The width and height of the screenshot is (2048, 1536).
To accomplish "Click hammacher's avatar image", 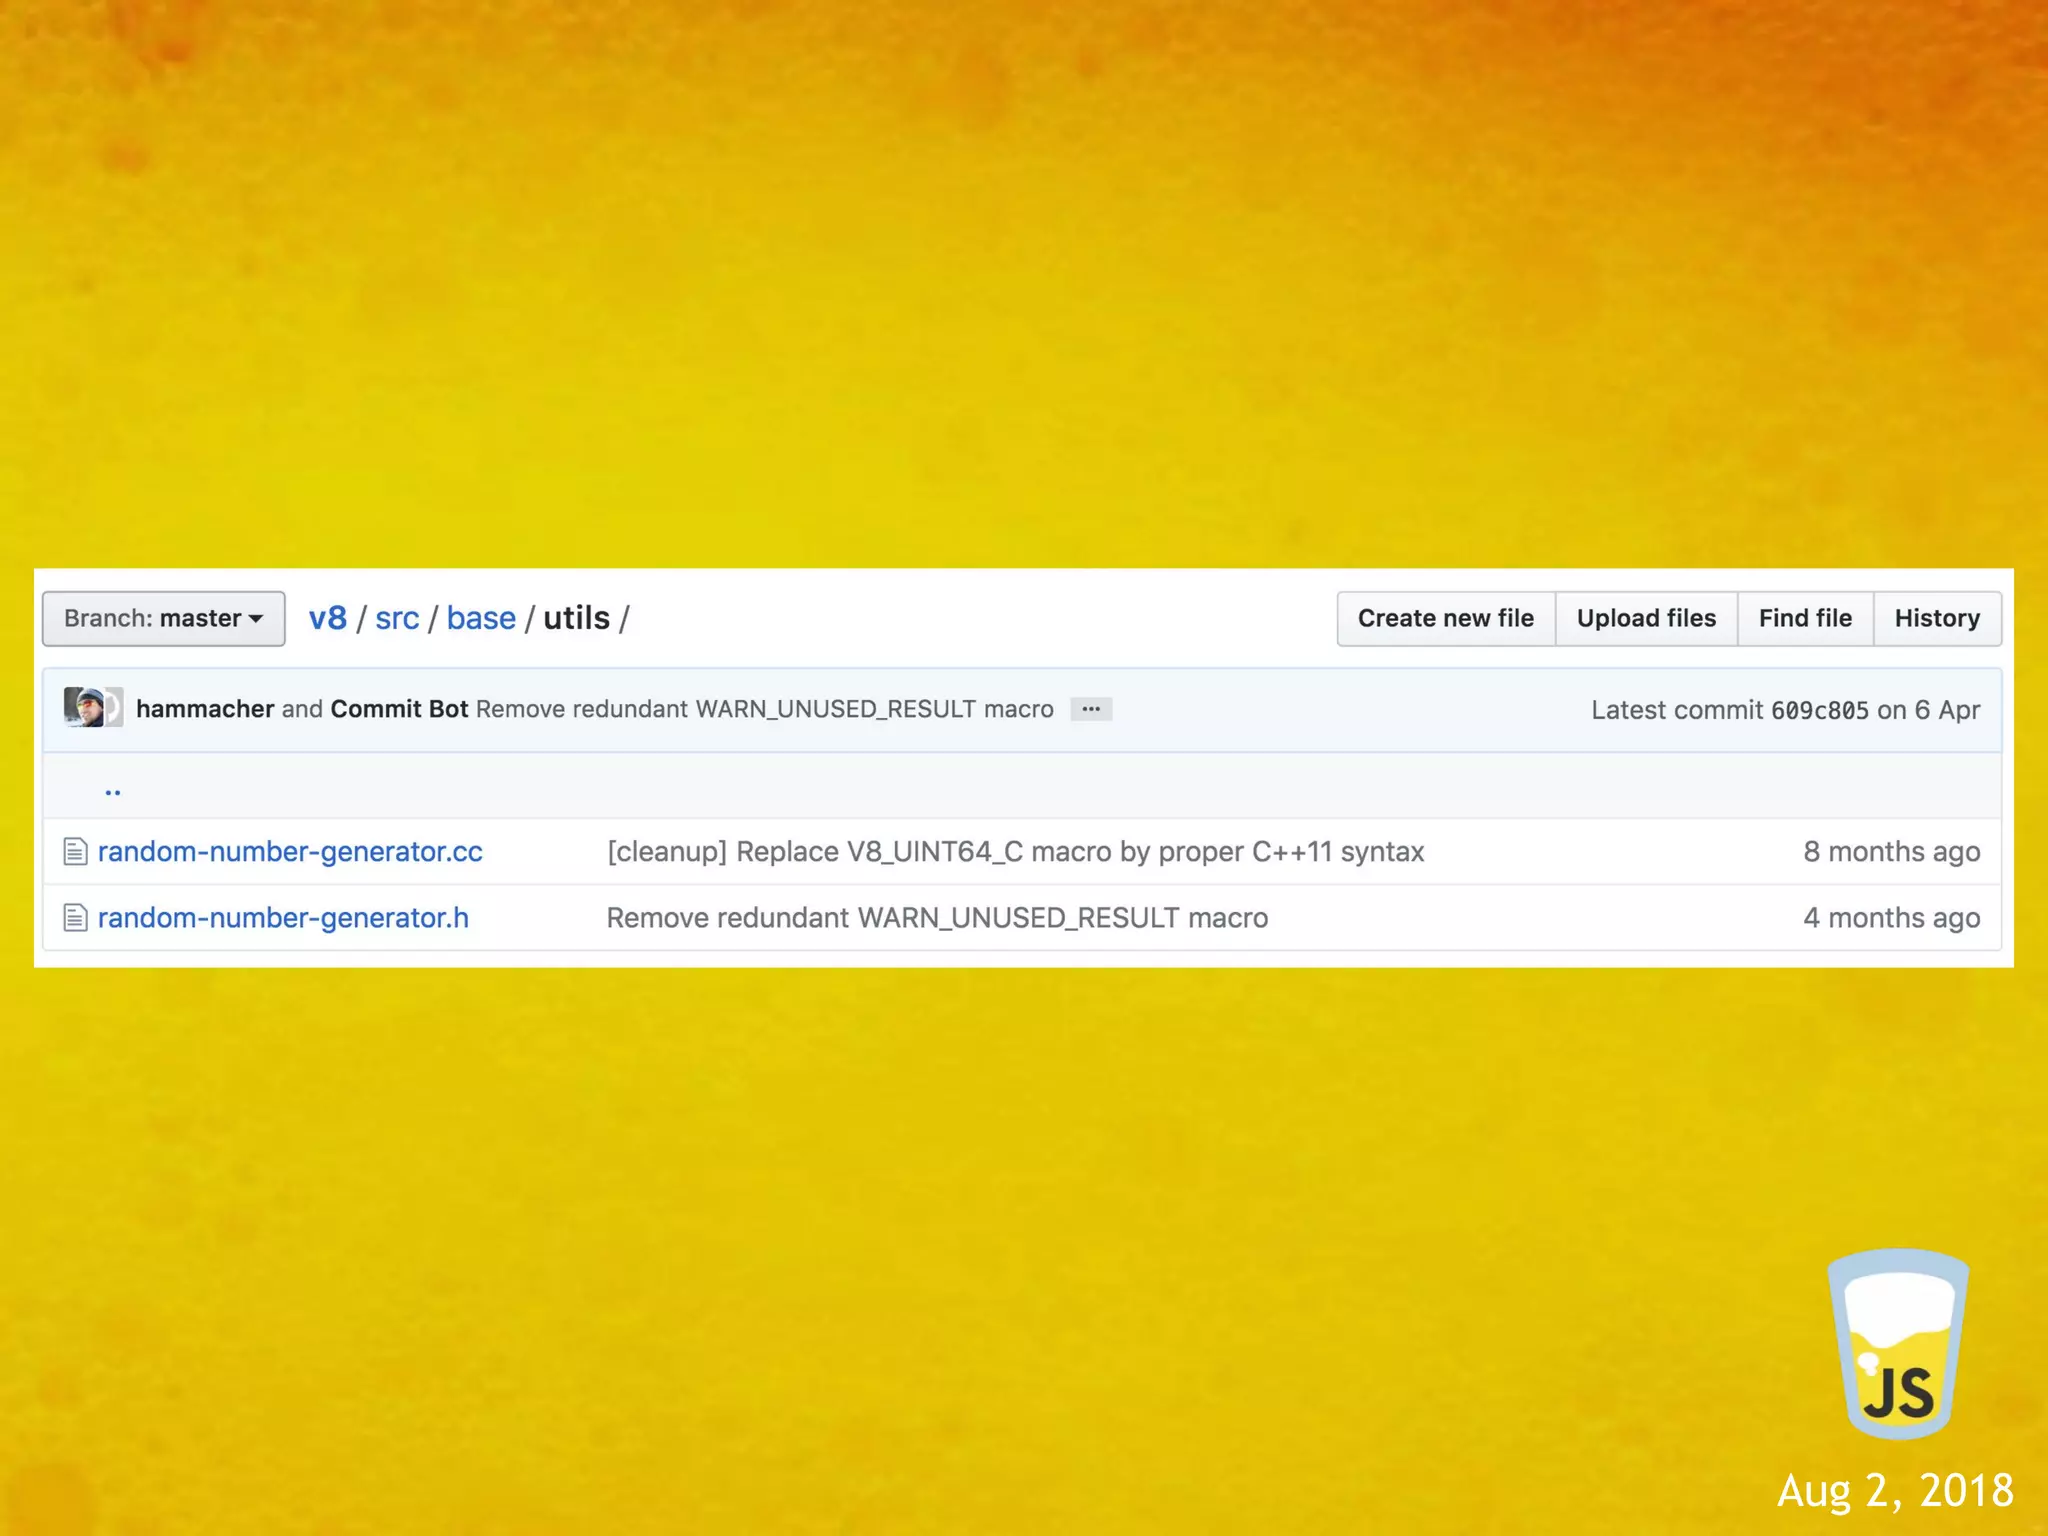I will click(x=84, y=708).
